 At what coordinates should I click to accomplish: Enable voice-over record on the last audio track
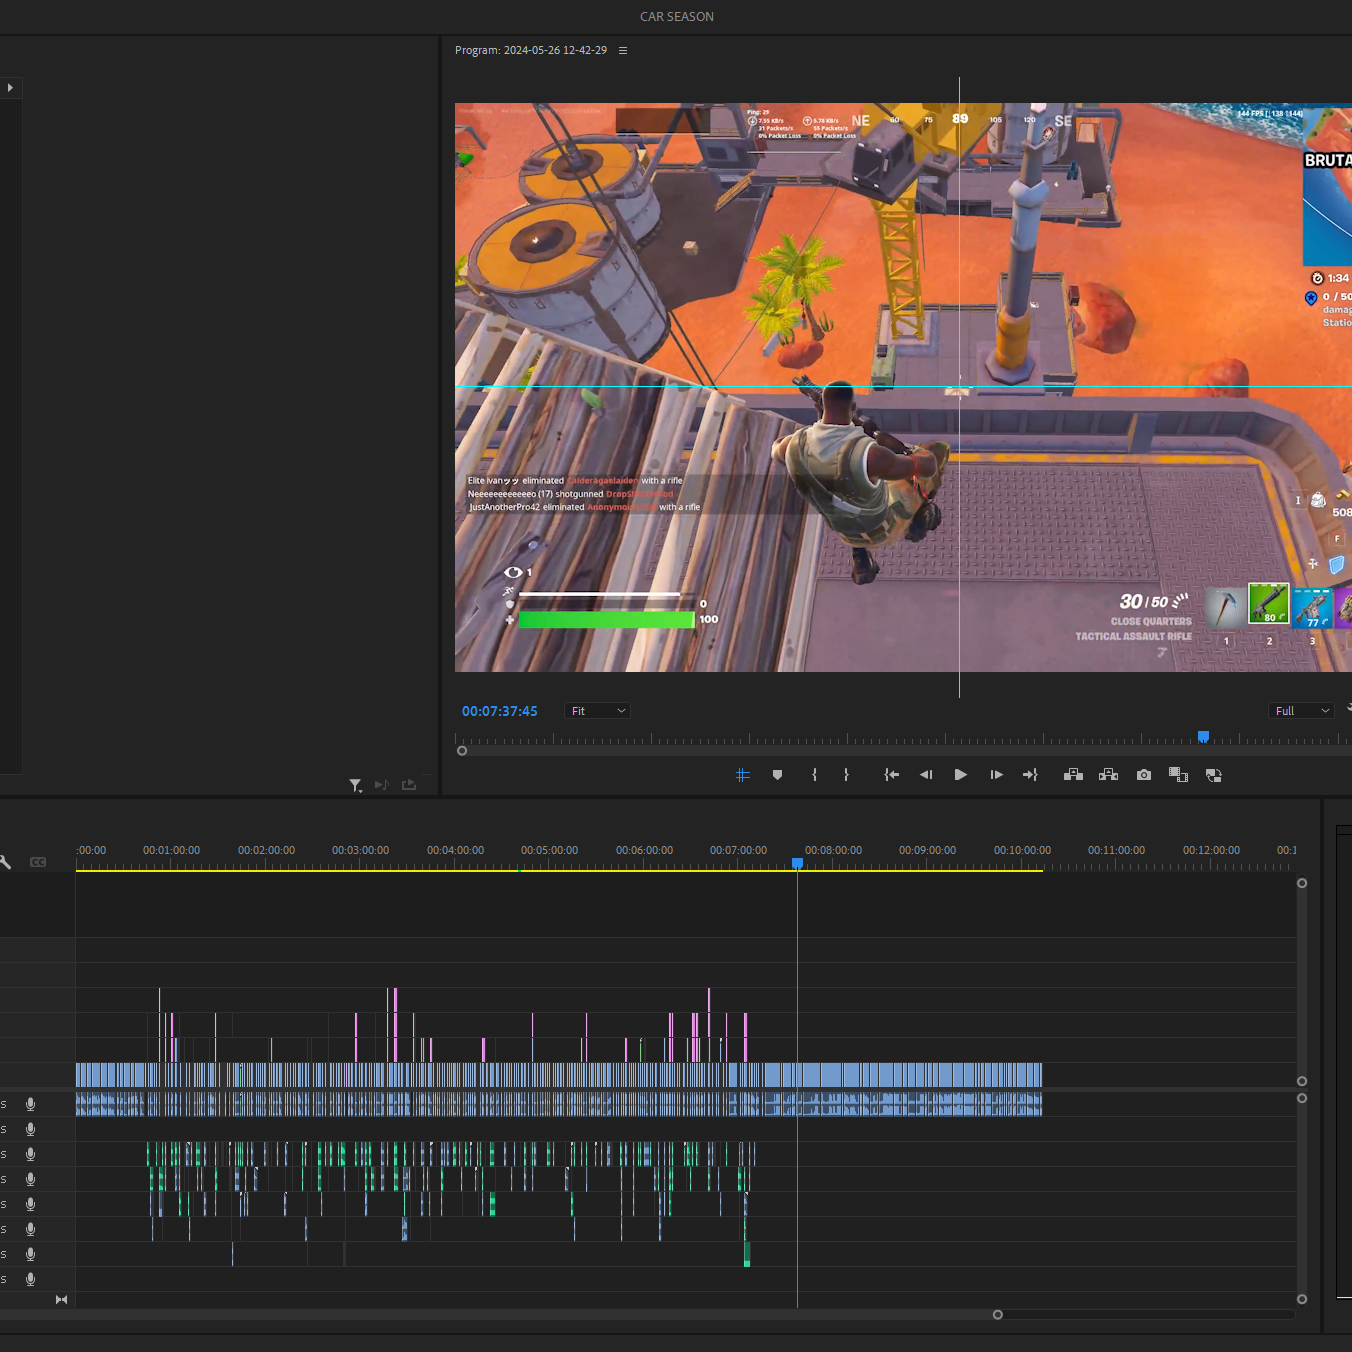click(31, 1279)
